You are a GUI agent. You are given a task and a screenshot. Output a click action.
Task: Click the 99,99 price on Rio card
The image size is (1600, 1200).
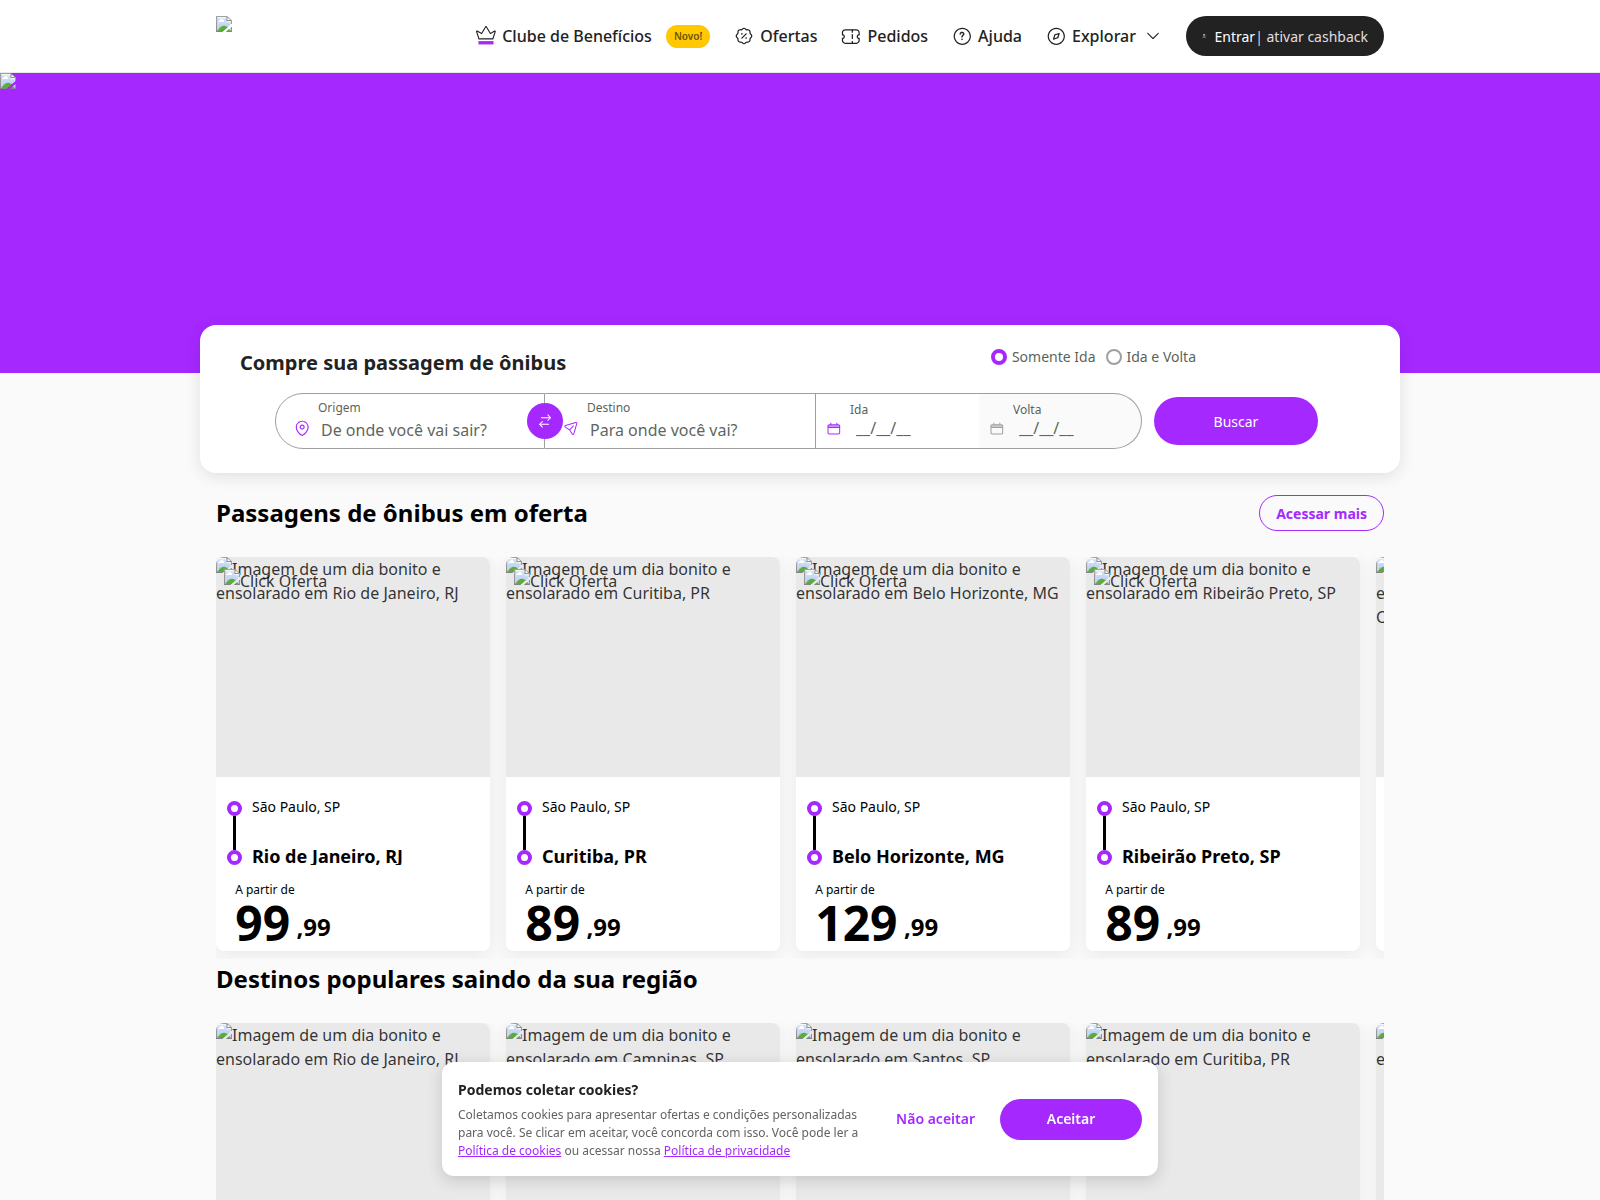point(283,924)
